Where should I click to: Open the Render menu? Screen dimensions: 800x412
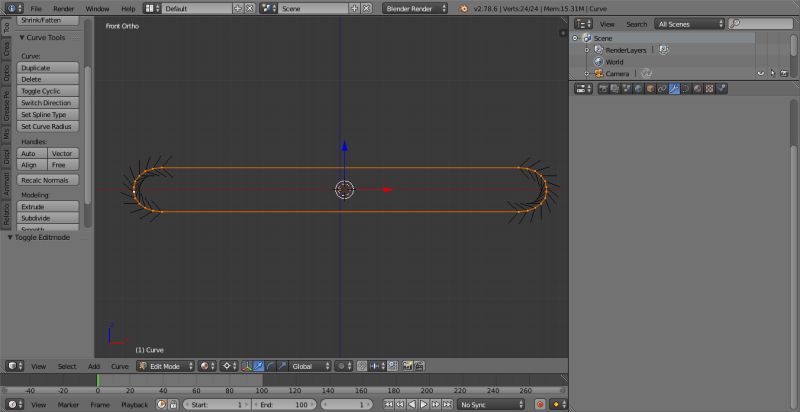coord(64,9)
